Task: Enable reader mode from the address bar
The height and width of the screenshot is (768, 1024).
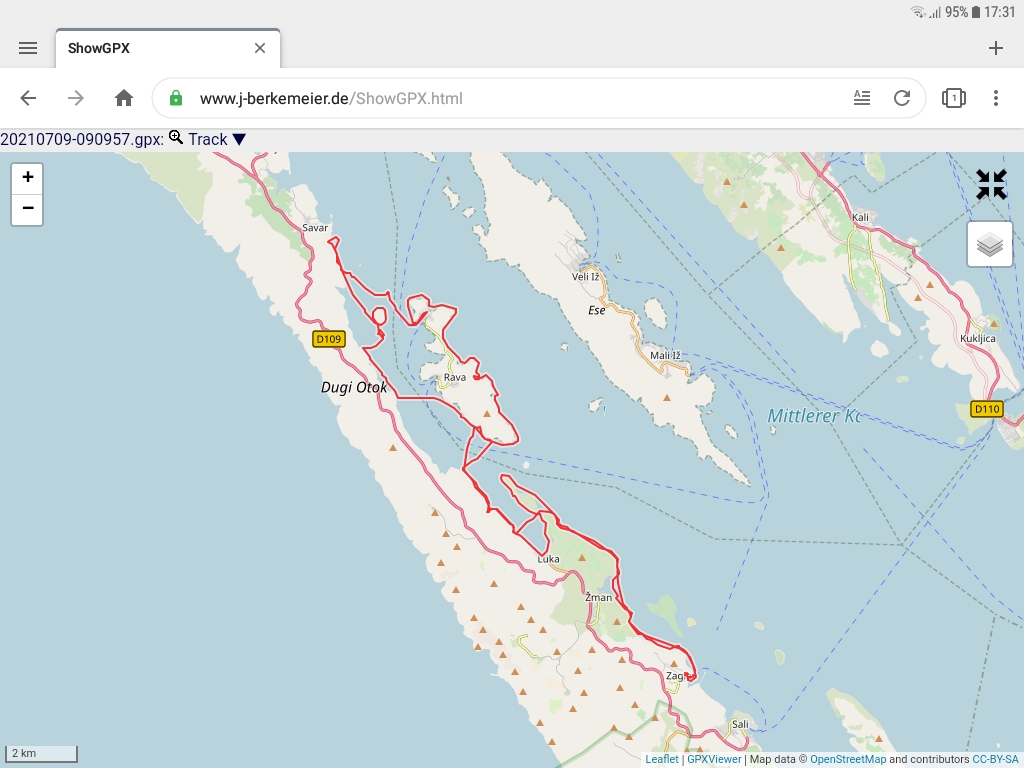Action: (861, 98)
